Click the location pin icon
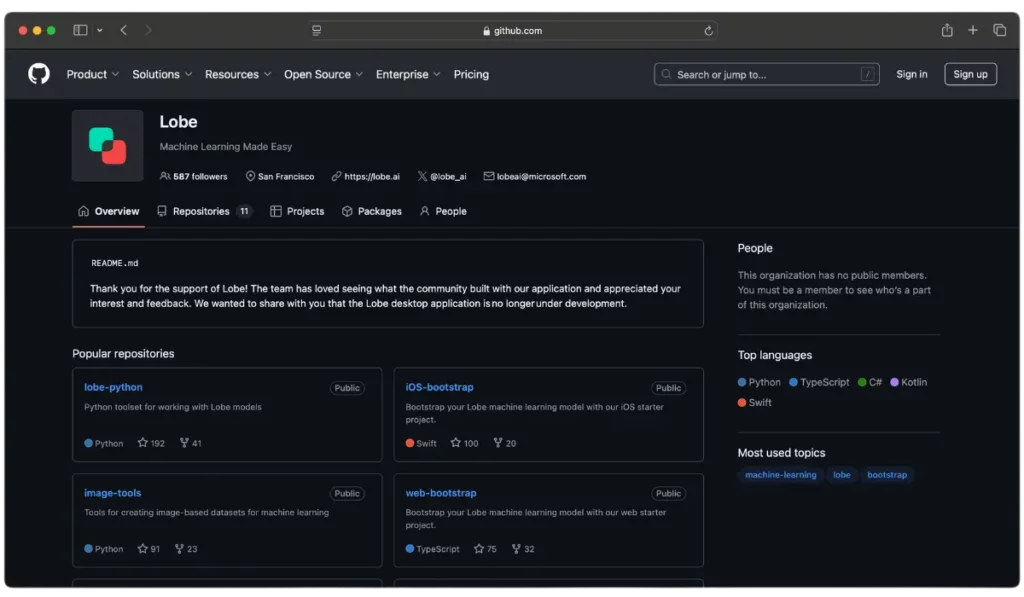1024x597 pixels. pos(250,176)
